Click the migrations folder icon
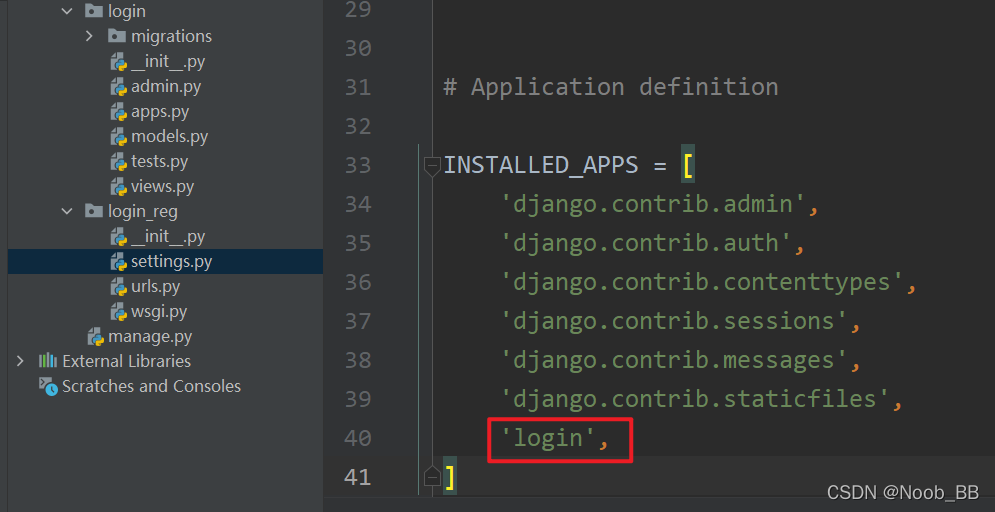Viewport: 995px width, 512px height. coord(116,36)
